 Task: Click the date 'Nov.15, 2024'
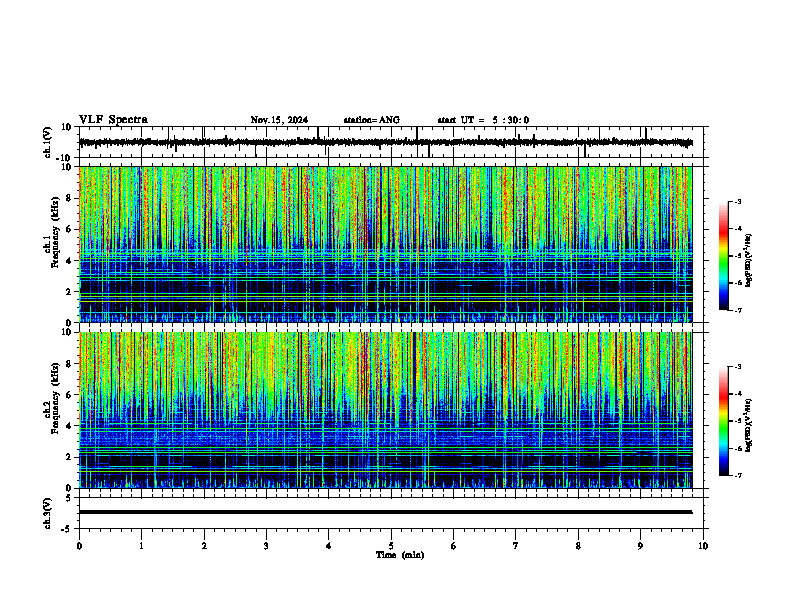tap(279, 120)
